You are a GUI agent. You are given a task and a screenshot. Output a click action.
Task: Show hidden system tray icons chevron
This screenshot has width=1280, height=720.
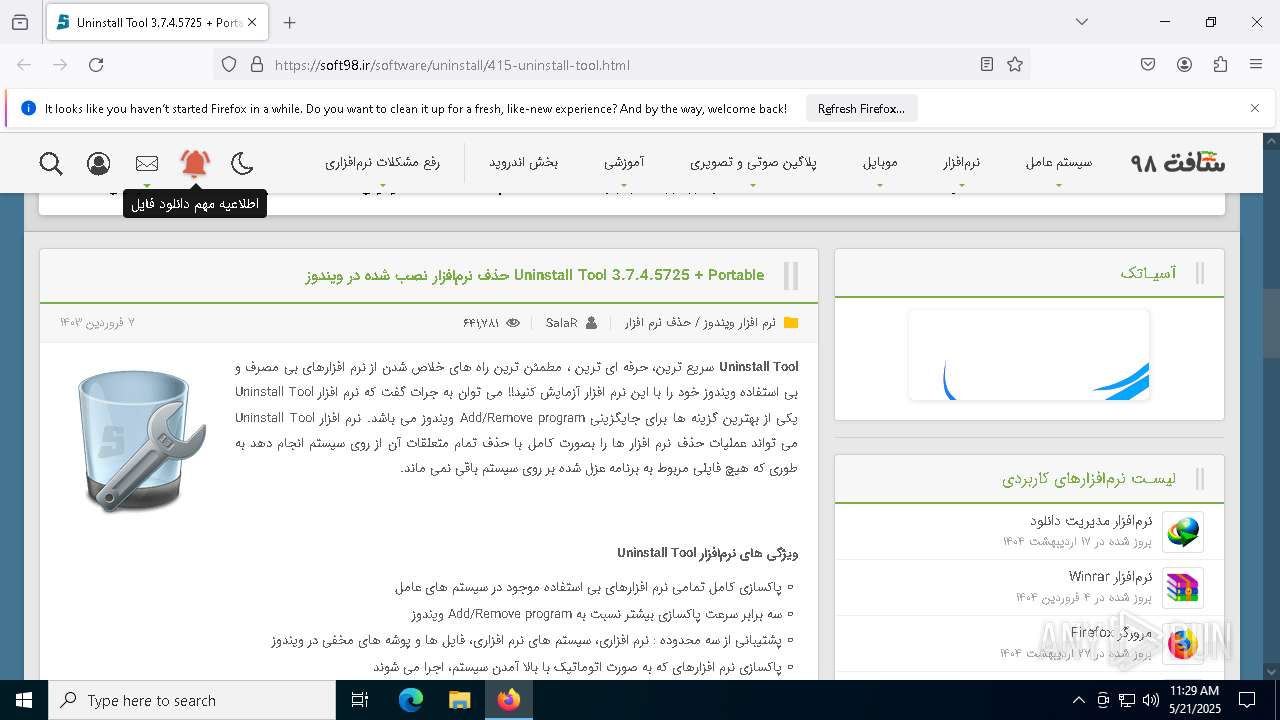point(1078,700)
